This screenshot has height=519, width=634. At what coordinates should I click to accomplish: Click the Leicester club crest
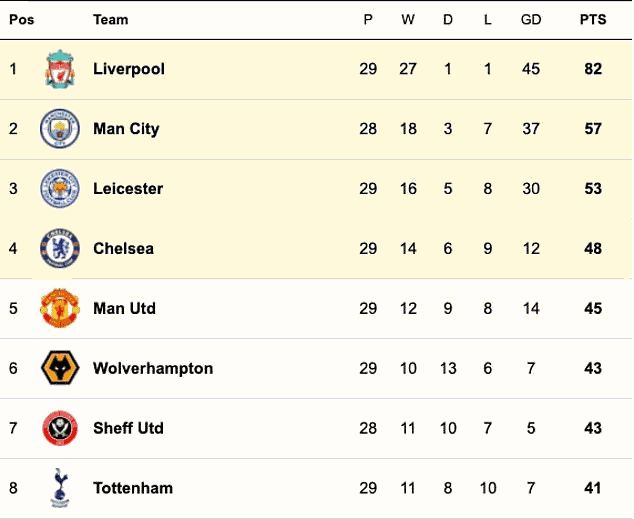point(60,188)
